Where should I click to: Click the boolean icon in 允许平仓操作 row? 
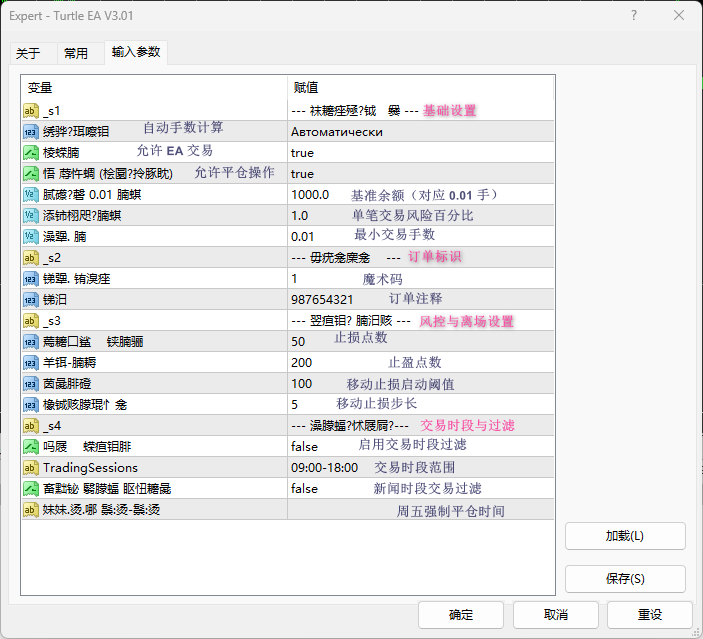(x=30, y=174)
